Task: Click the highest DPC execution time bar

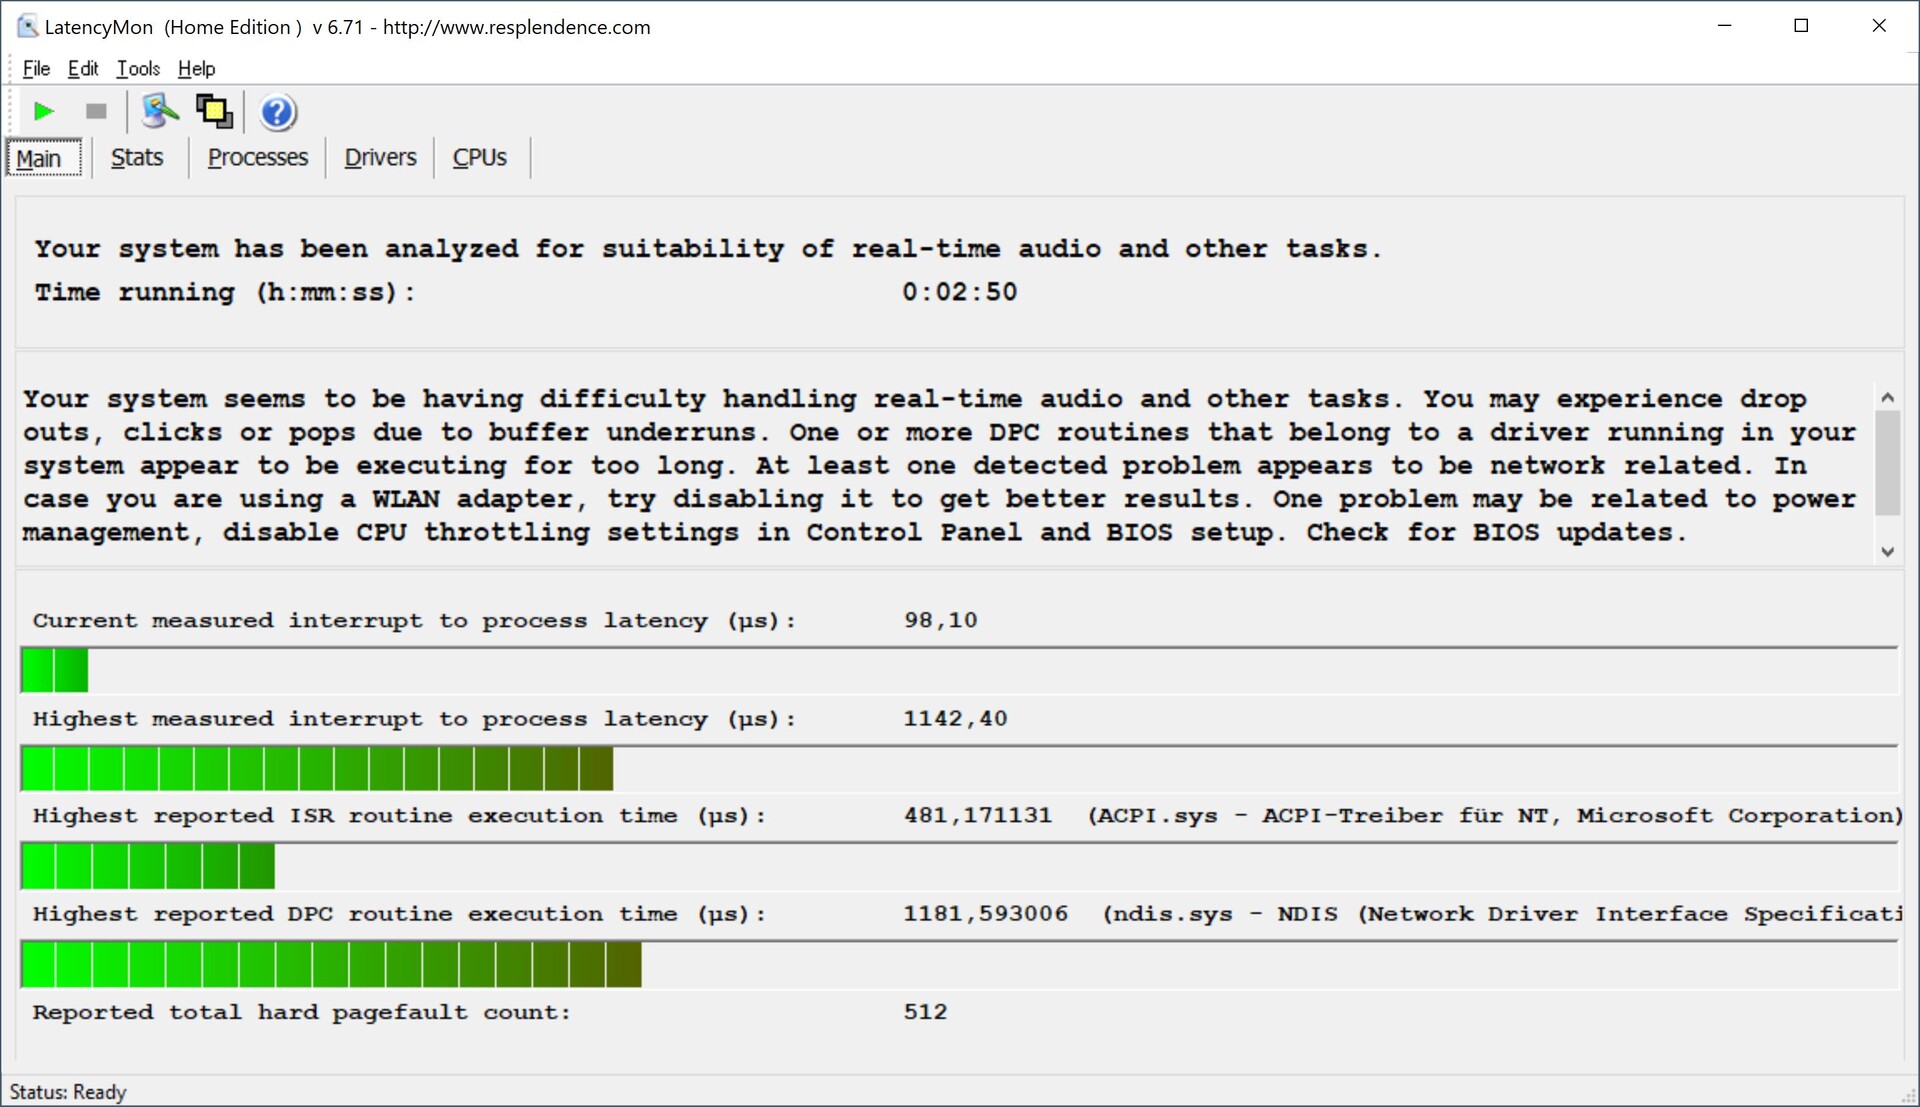Action: tap(331, 965)
